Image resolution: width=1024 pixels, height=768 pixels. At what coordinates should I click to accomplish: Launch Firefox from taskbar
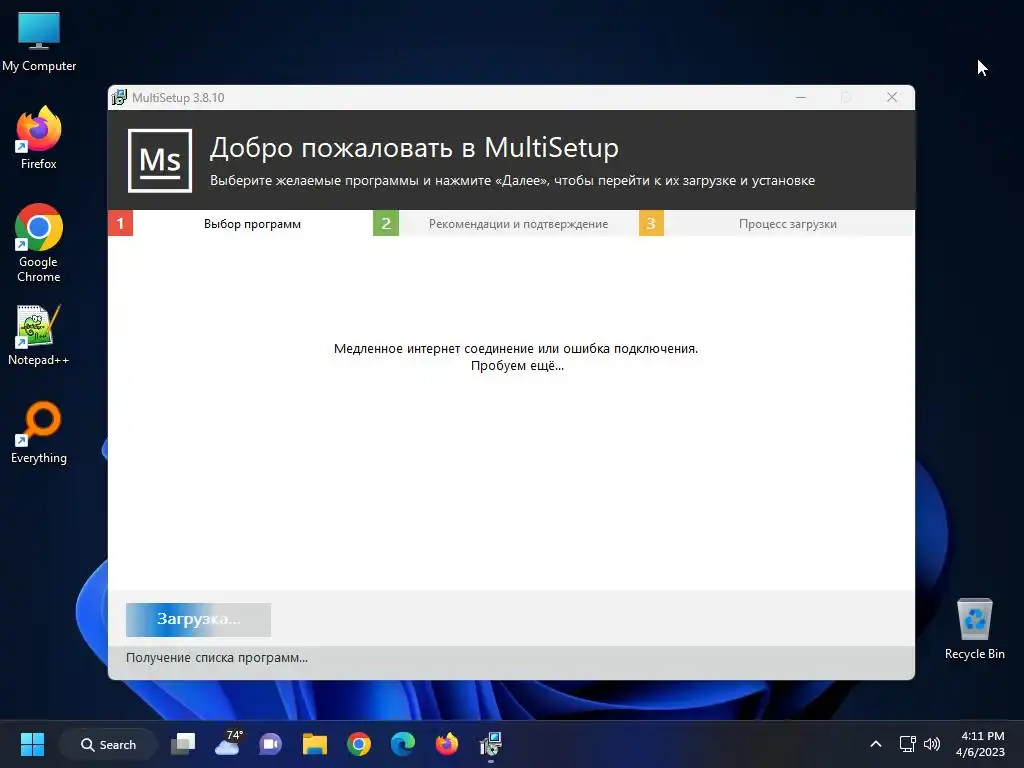pyautogui.click(x=447, y=744)
